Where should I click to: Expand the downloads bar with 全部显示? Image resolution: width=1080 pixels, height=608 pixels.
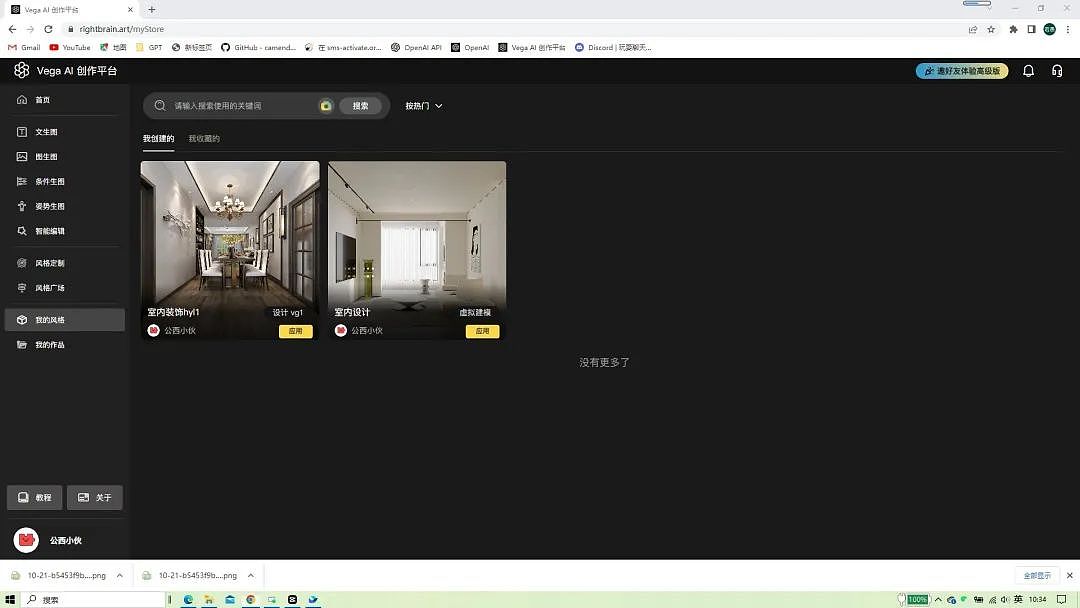click(1037, 575)
